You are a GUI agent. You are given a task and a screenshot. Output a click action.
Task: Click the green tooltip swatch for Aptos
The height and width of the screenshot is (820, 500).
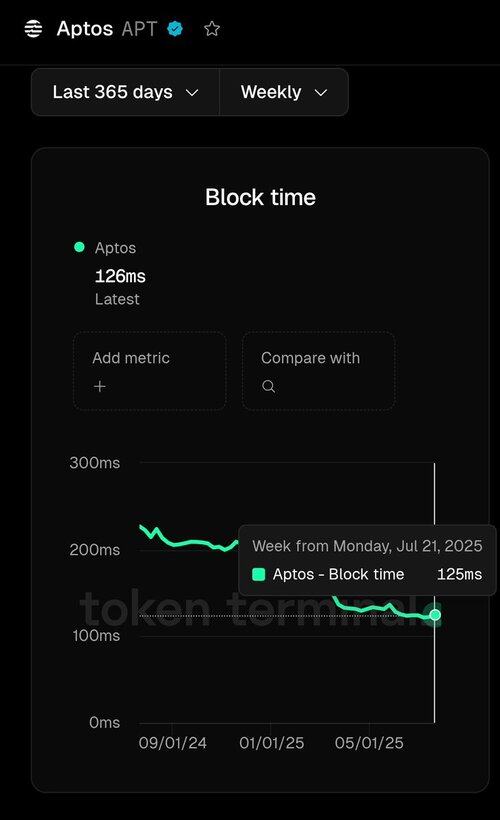[258, 574]
